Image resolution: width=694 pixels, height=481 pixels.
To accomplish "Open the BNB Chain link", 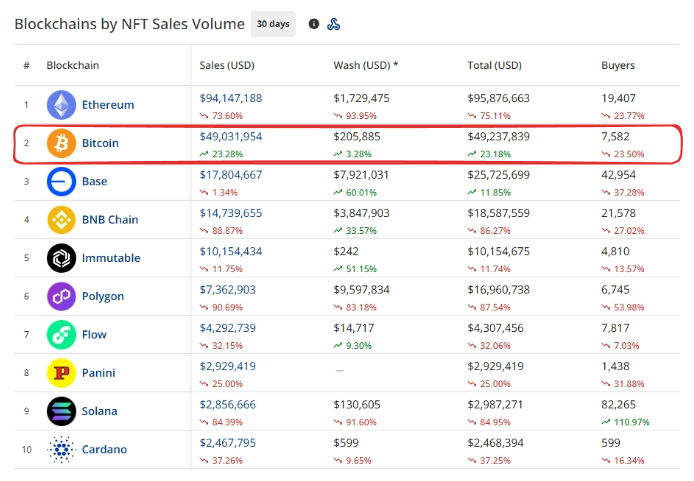I will [110, 219].
